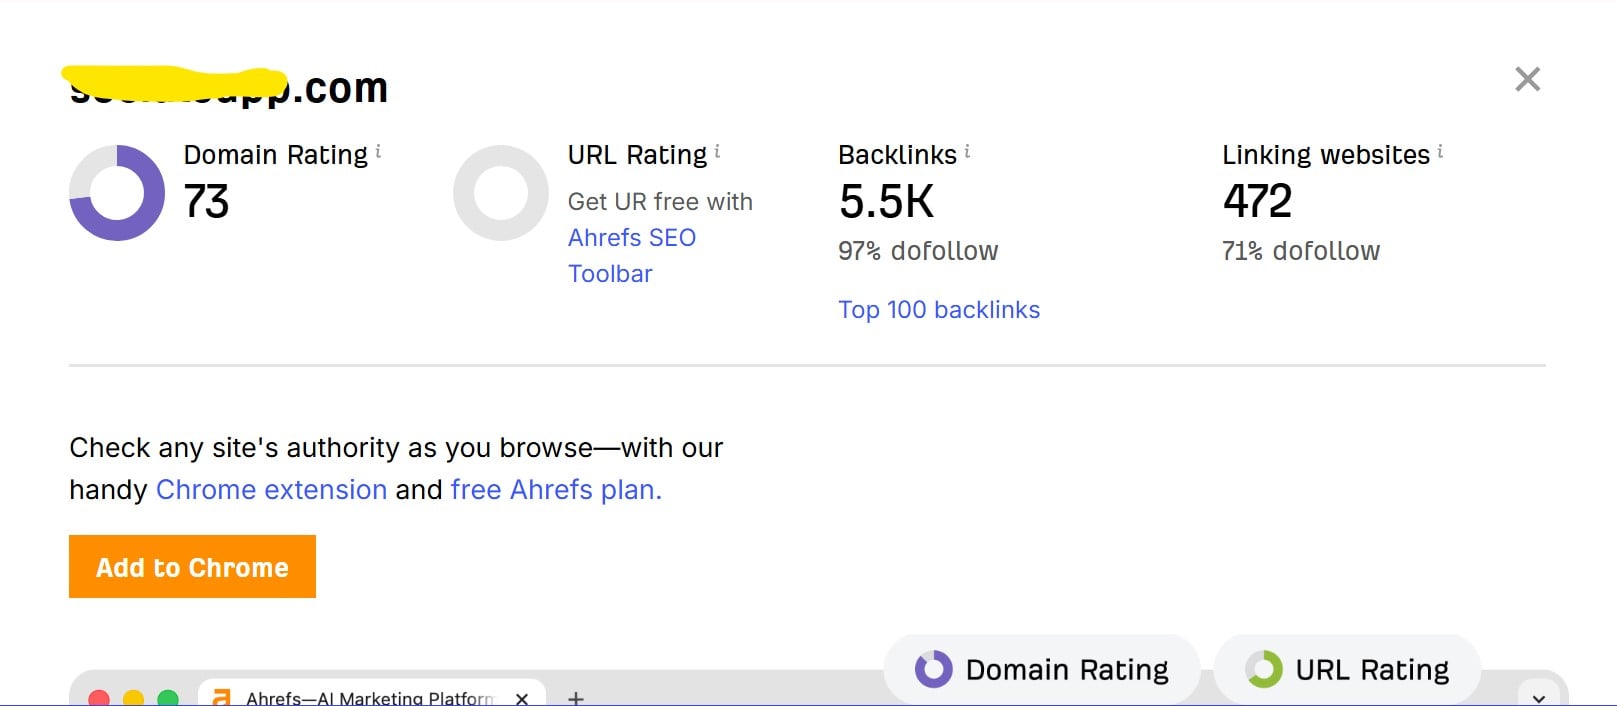The width and height of the screenshot is (1617, 706).
Task: Click the URL Rating info icon
Action: tap(717, 152)
